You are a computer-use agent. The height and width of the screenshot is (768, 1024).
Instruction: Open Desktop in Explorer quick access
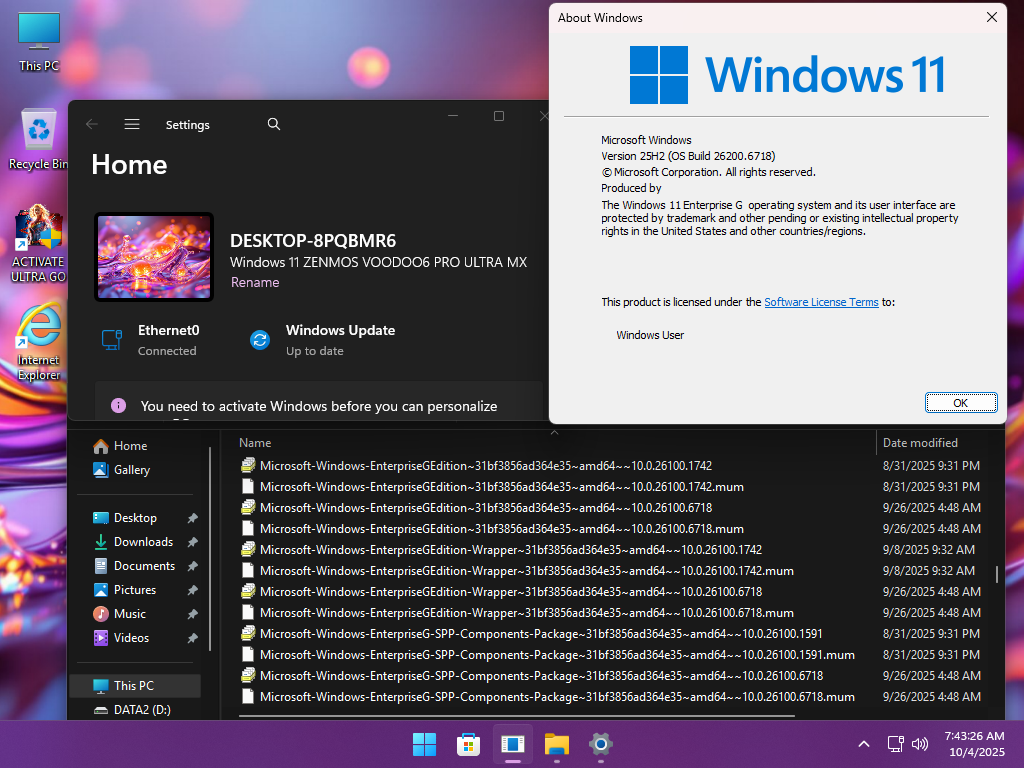135,518
